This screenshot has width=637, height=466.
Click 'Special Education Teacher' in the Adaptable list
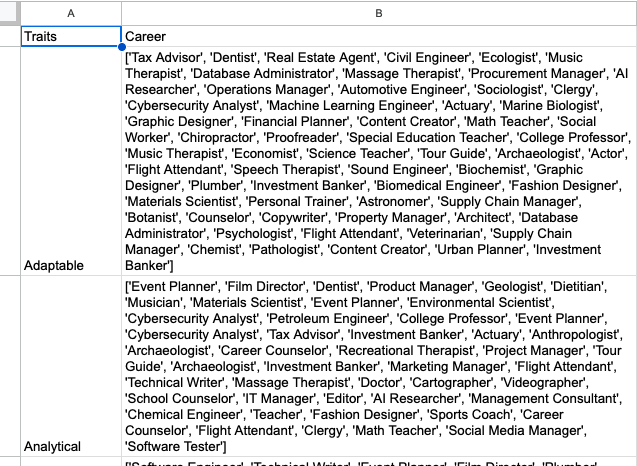coord(426,137)
